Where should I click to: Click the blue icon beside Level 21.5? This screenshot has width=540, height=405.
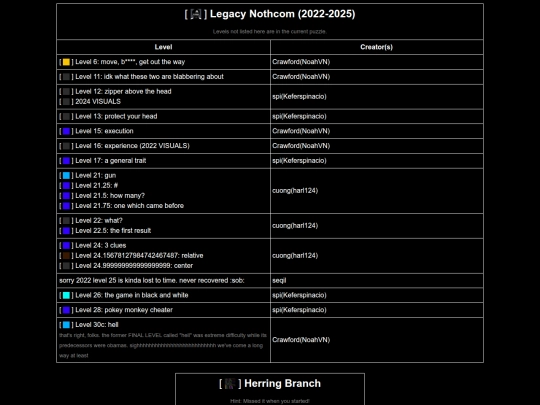pyautogui.click(x=66, y=196)
